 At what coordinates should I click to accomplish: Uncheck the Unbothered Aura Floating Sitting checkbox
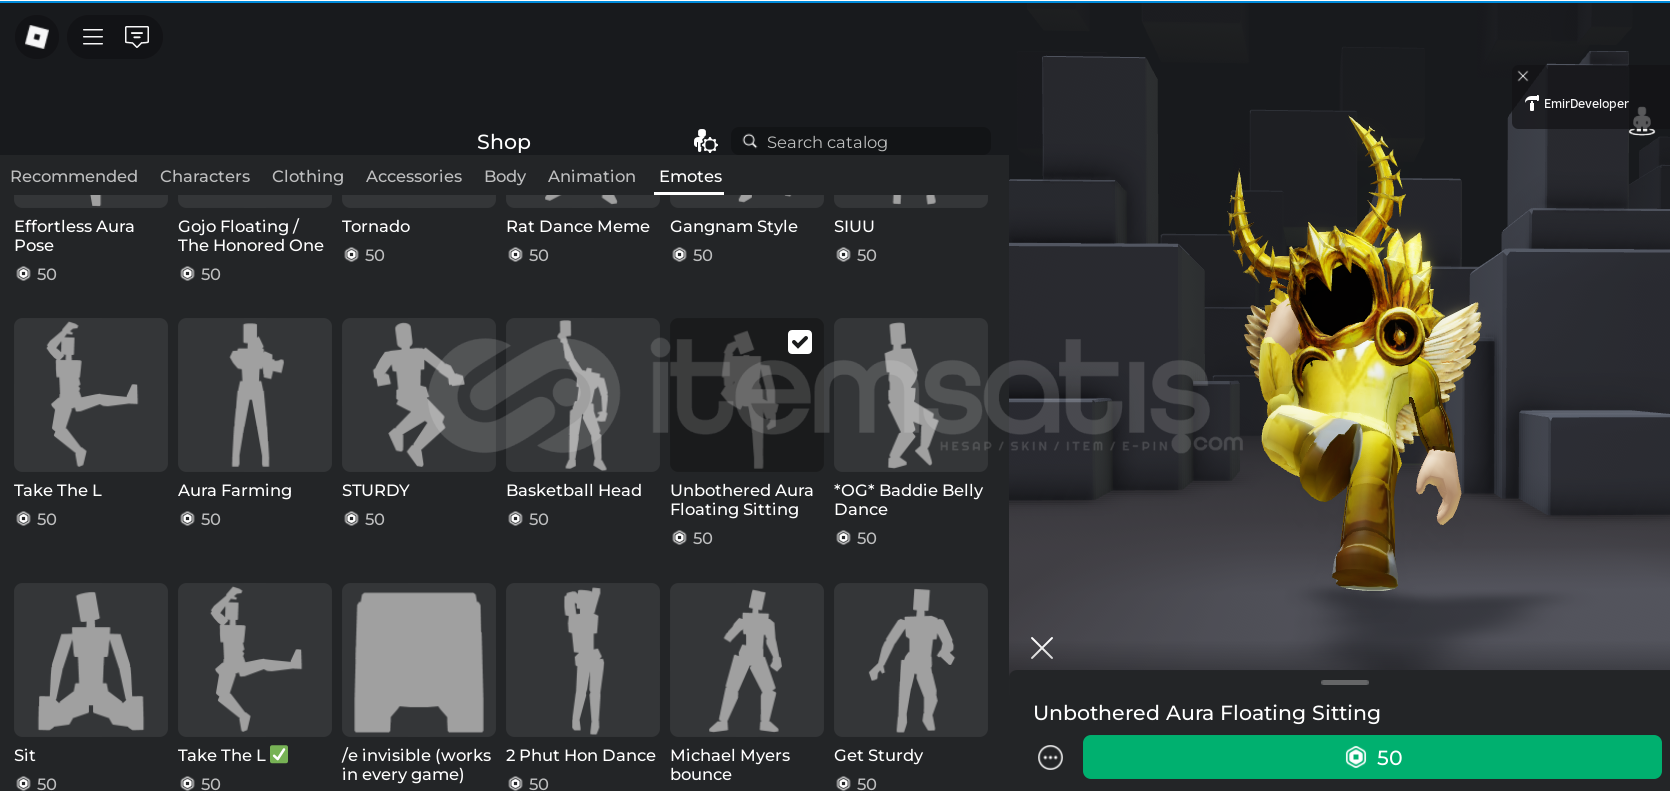[x=800, y=342]
